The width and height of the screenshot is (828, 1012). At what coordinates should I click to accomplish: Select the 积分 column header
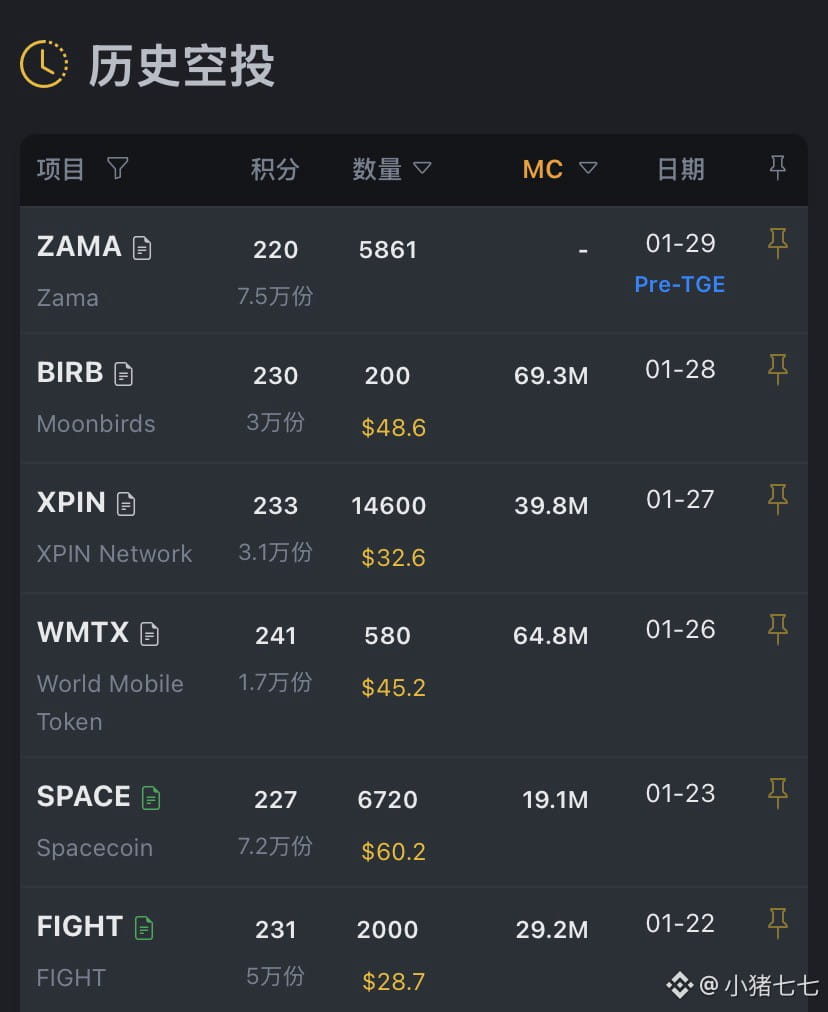pos(275,169)
